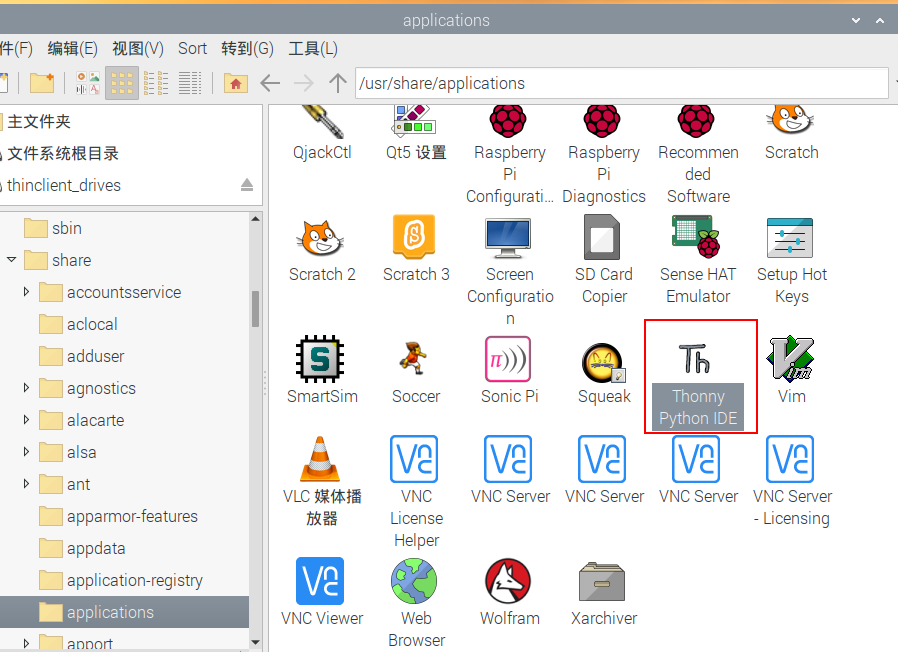
Task: Select the Wolfram application icon
Action: (508, 581)
